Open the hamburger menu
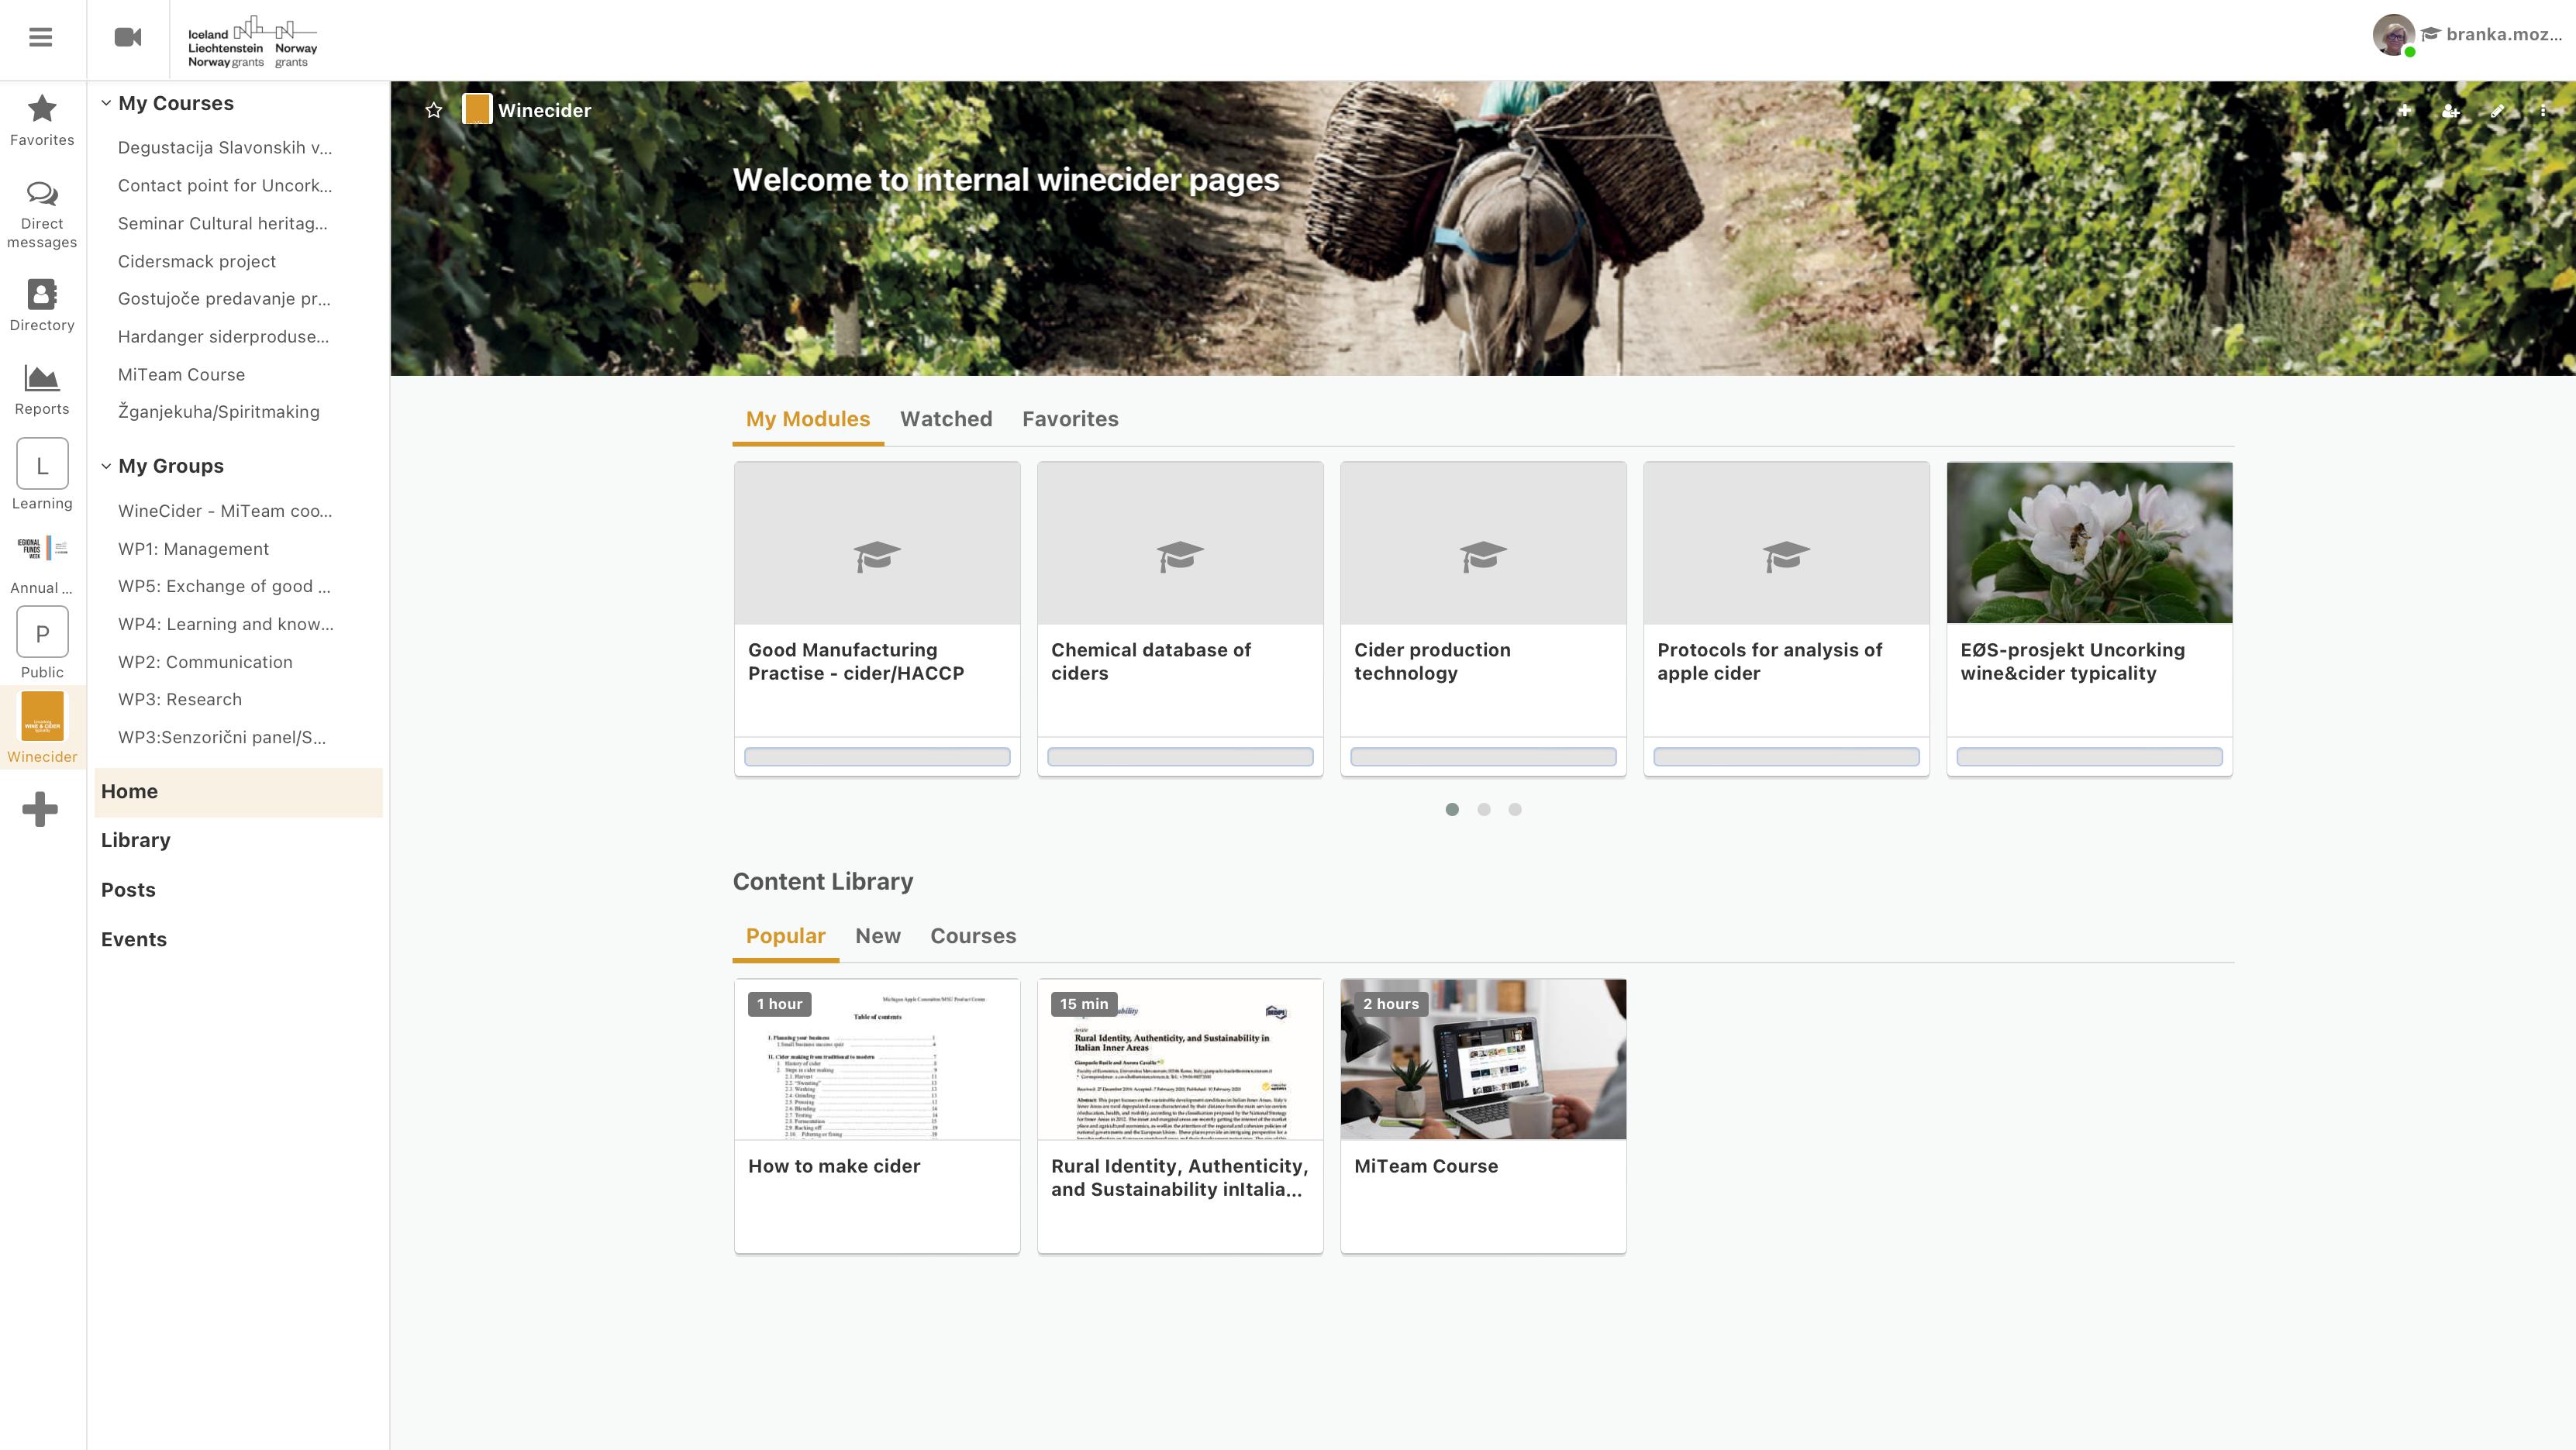2576x1450 pixels. pos(40,37)
